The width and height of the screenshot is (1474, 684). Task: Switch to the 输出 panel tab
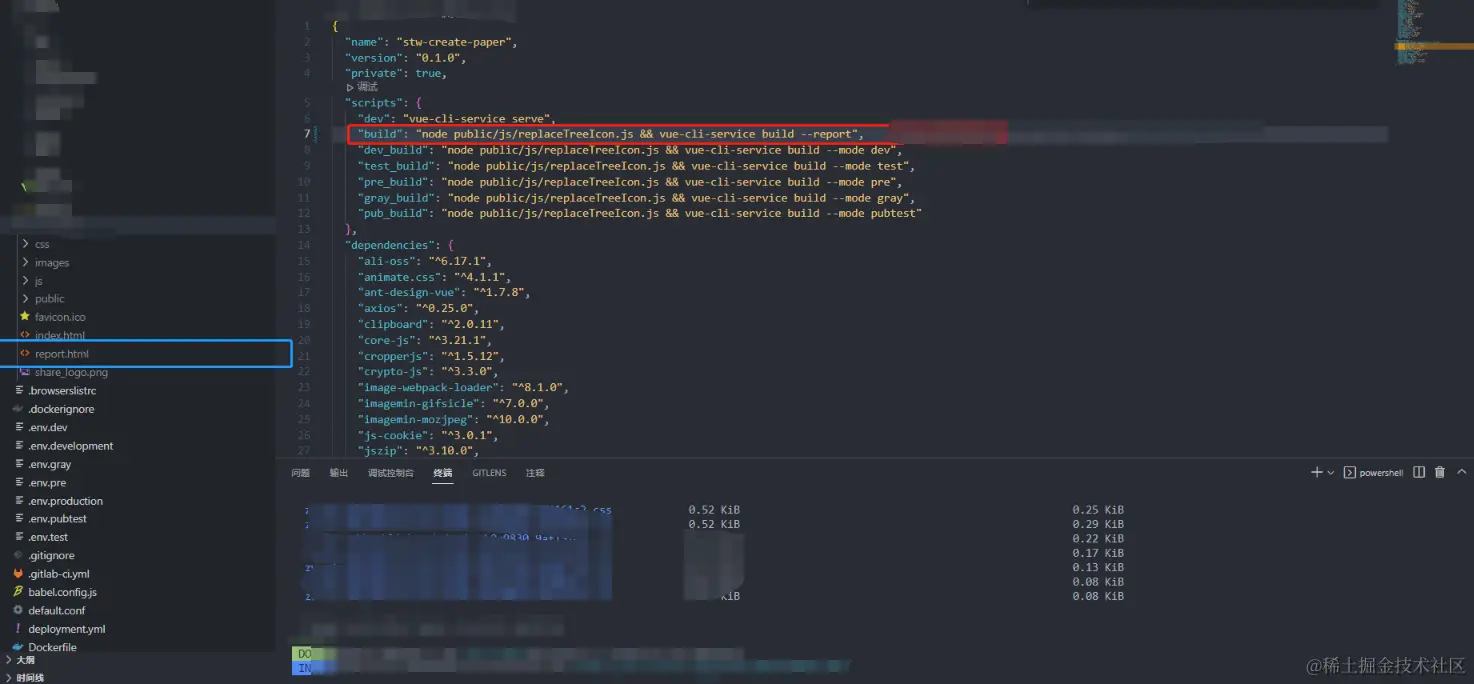pos(339,473)
